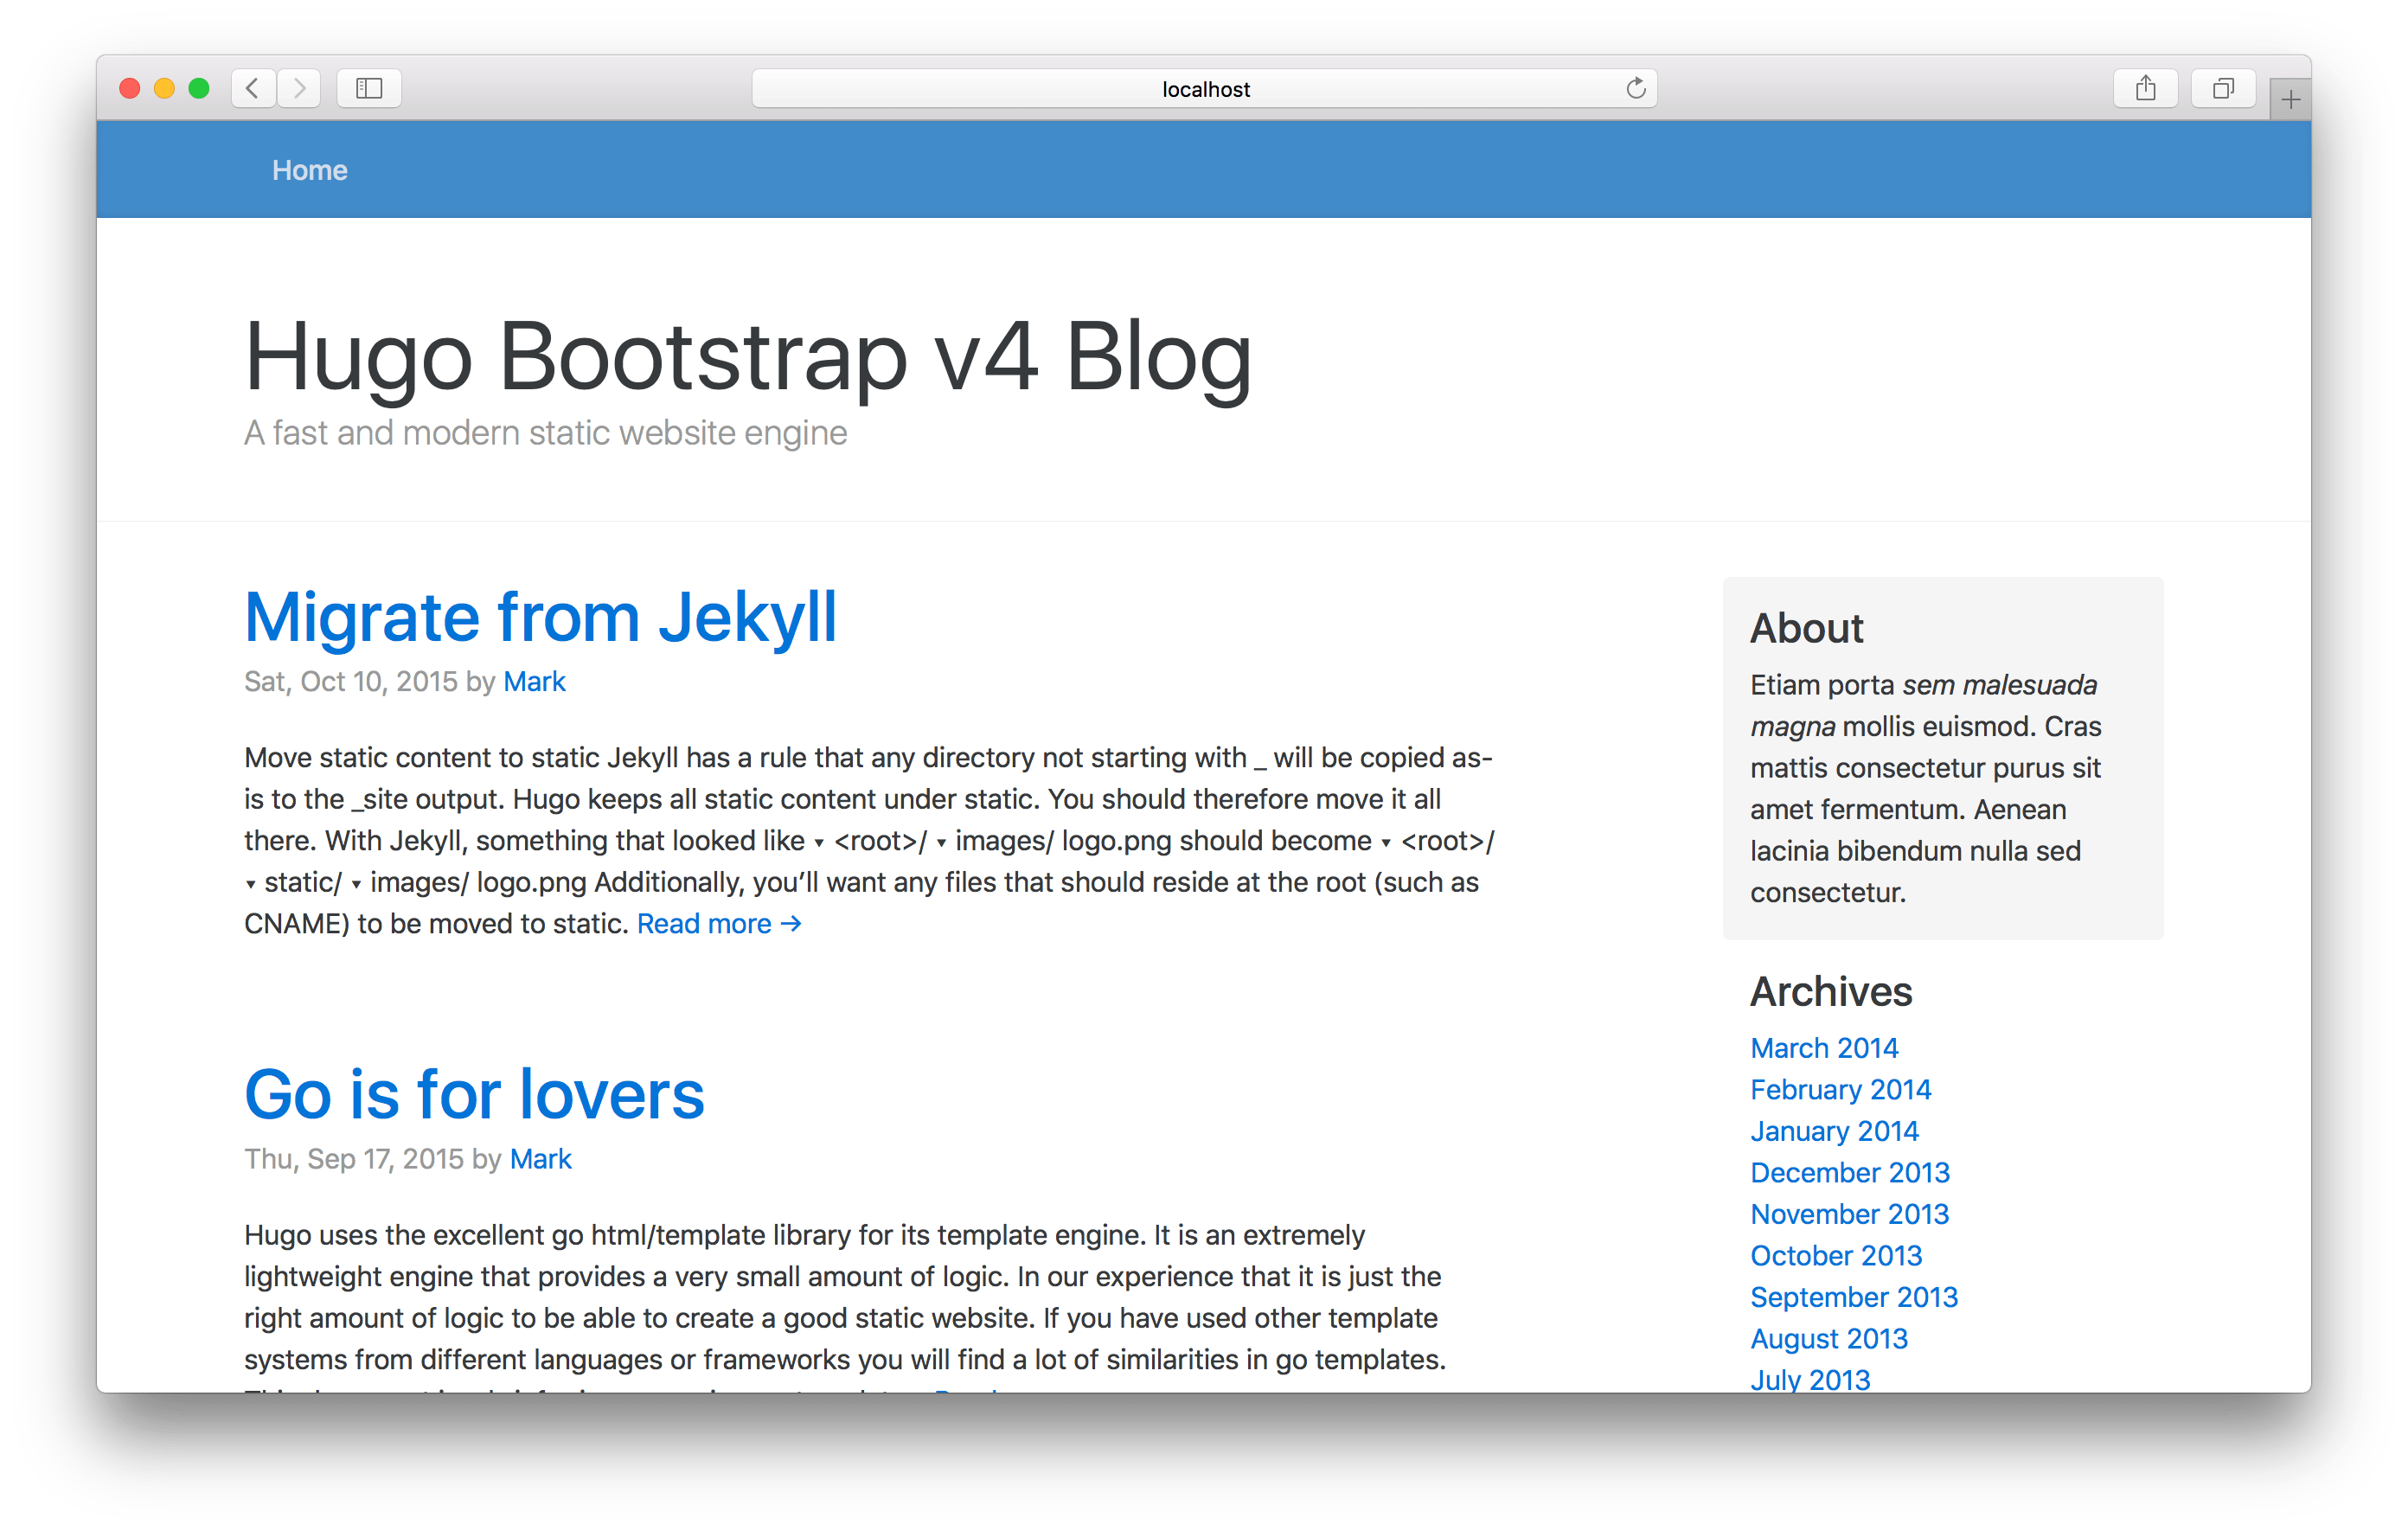The height and width of the screenshot is (1531, 2408).
Task: Maximize the window with the green button
Action: pos(199,88)
